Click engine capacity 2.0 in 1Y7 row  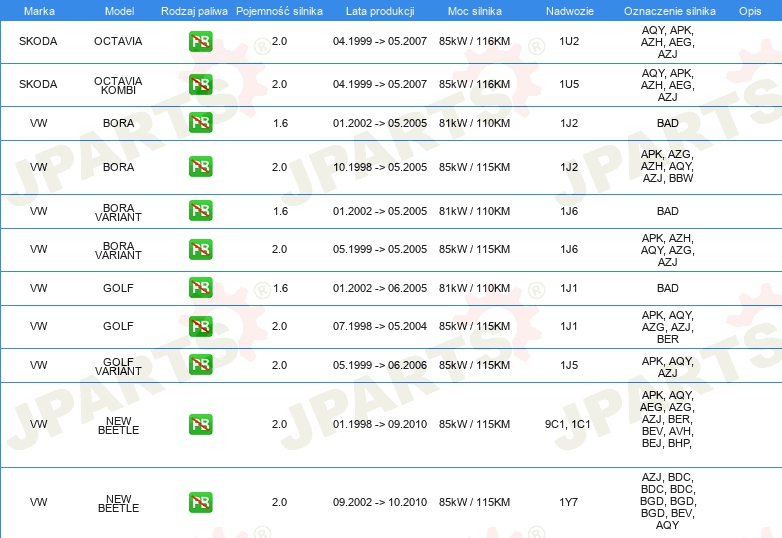point(279,502)
